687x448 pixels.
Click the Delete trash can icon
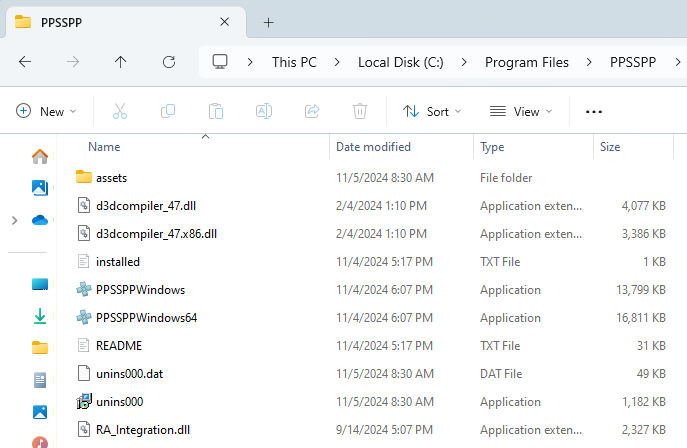coord(360,111)
